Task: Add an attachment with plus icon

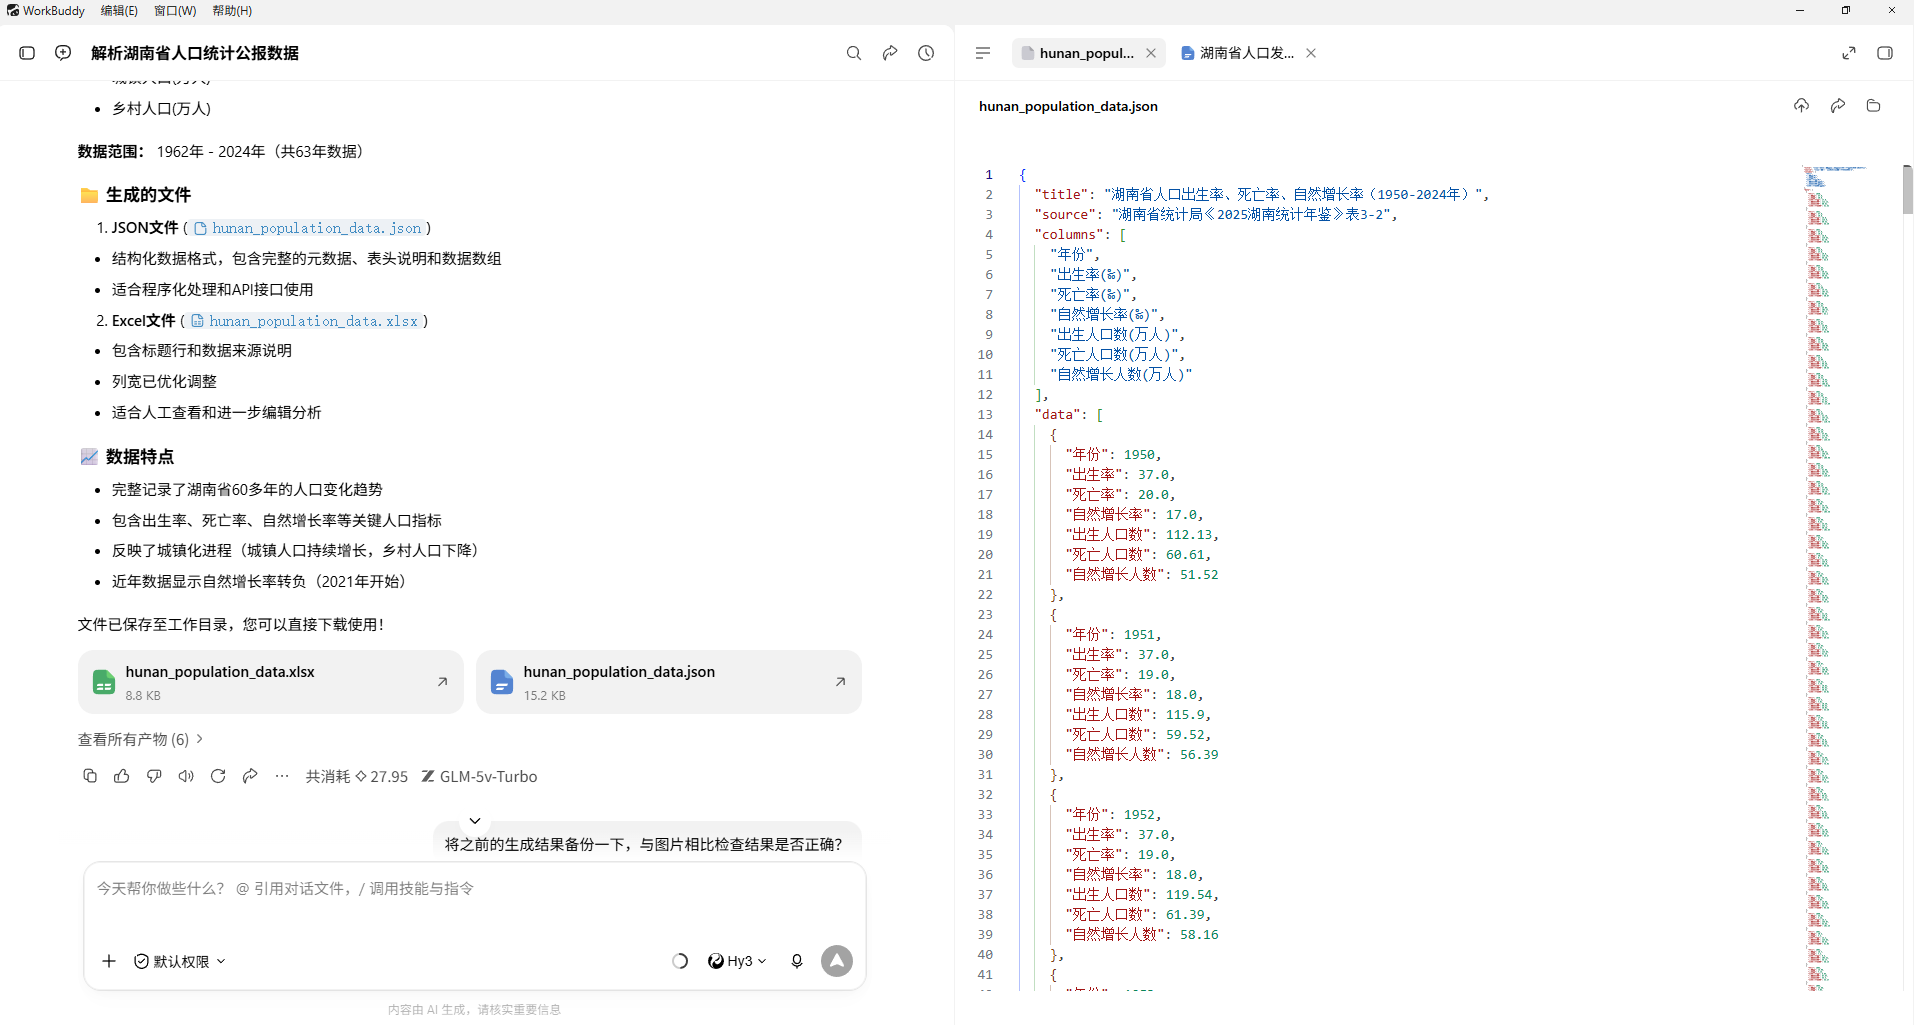Action: (x=109, y=961)
